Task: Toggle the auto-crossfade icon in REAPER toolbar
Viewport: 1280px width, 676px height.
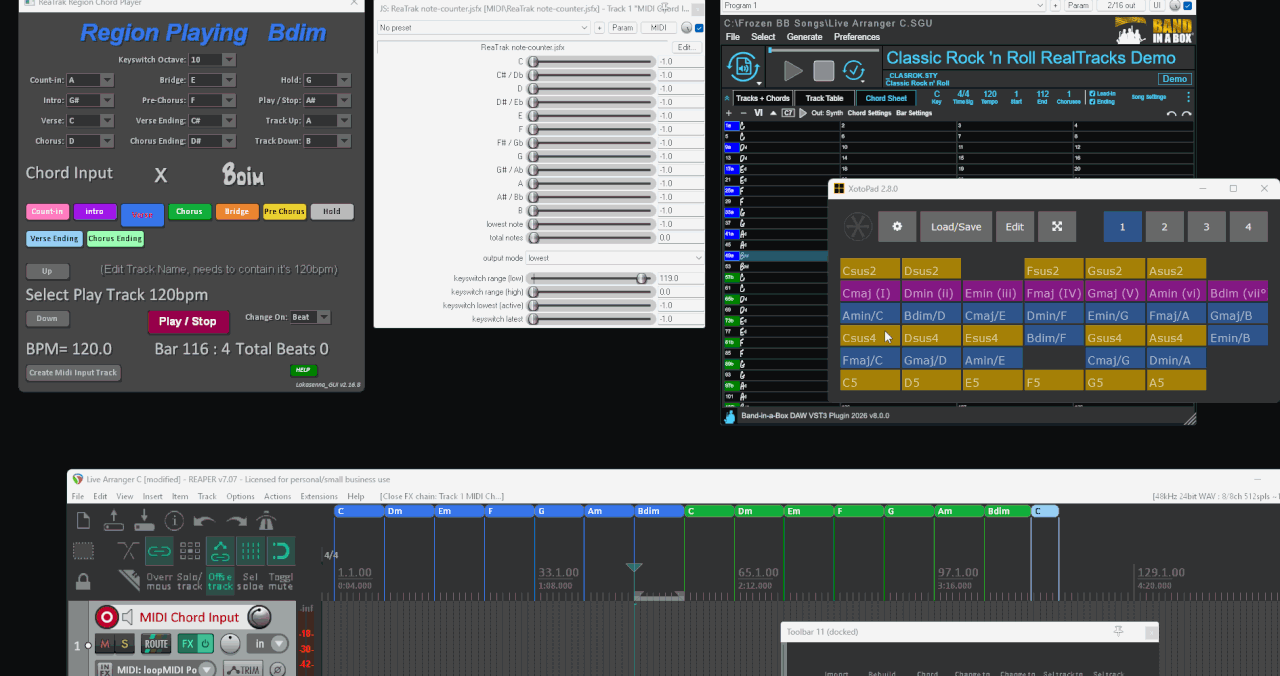Action: coord(128,550)
